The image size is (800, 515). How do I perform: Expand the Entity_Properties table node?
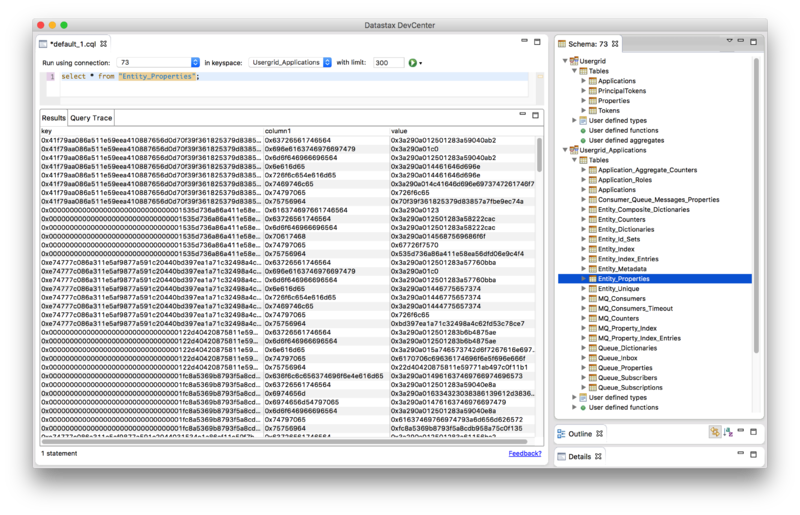tap(584, 279)
